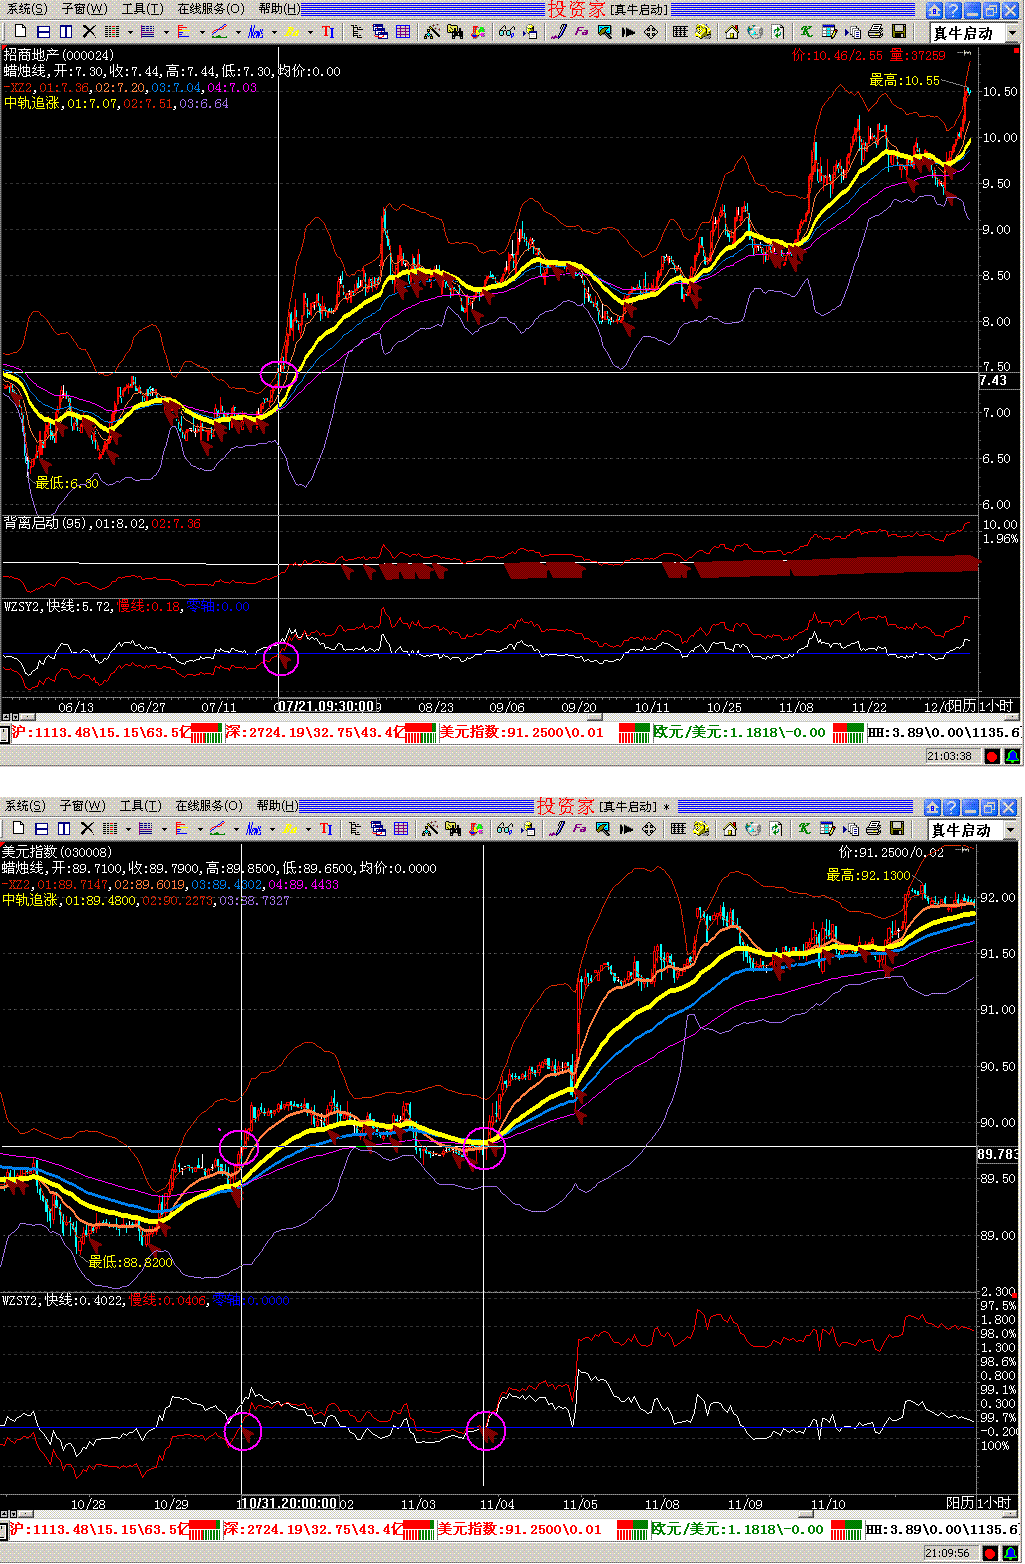The height and width of the screenshot is (1564, 1025).
Task: Open 工具(T) menu in bottom window
Action: pos(140,806)
